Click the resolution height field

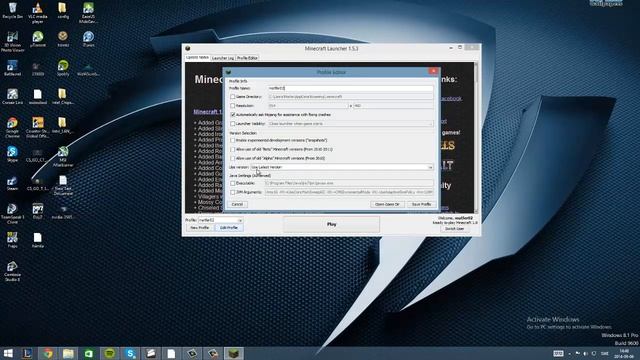(393, 106)
